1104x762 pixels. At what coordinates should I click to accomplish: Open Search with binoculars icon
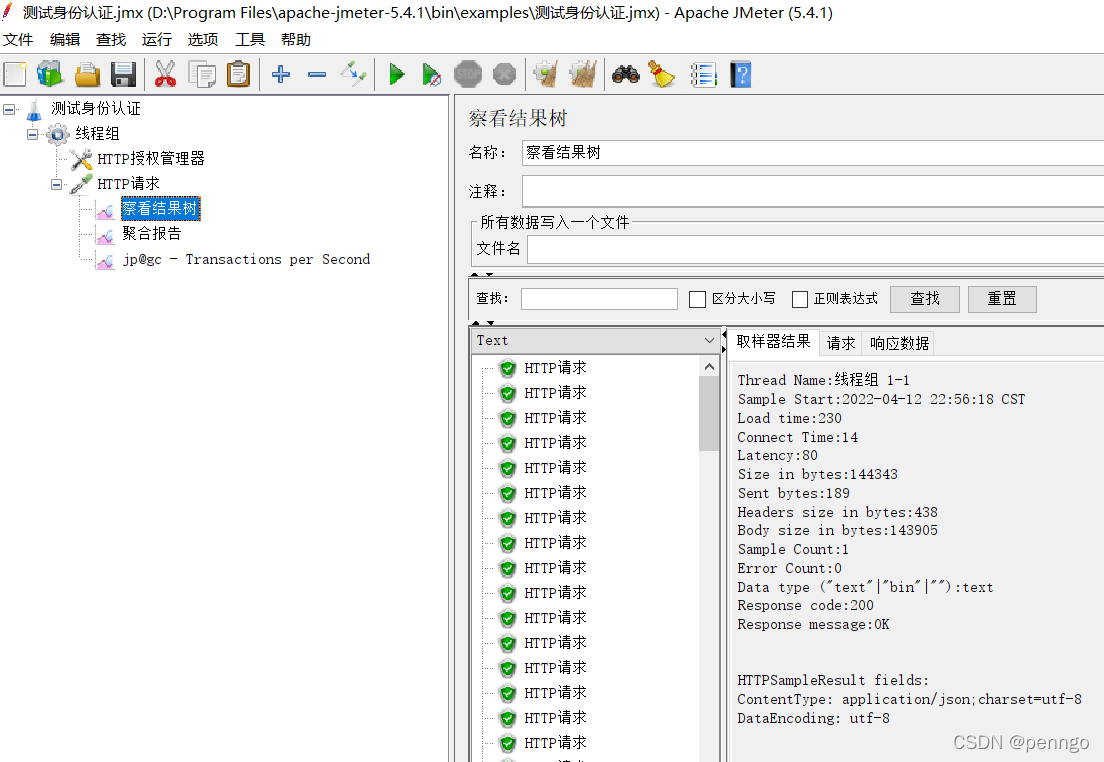point(625,74)
